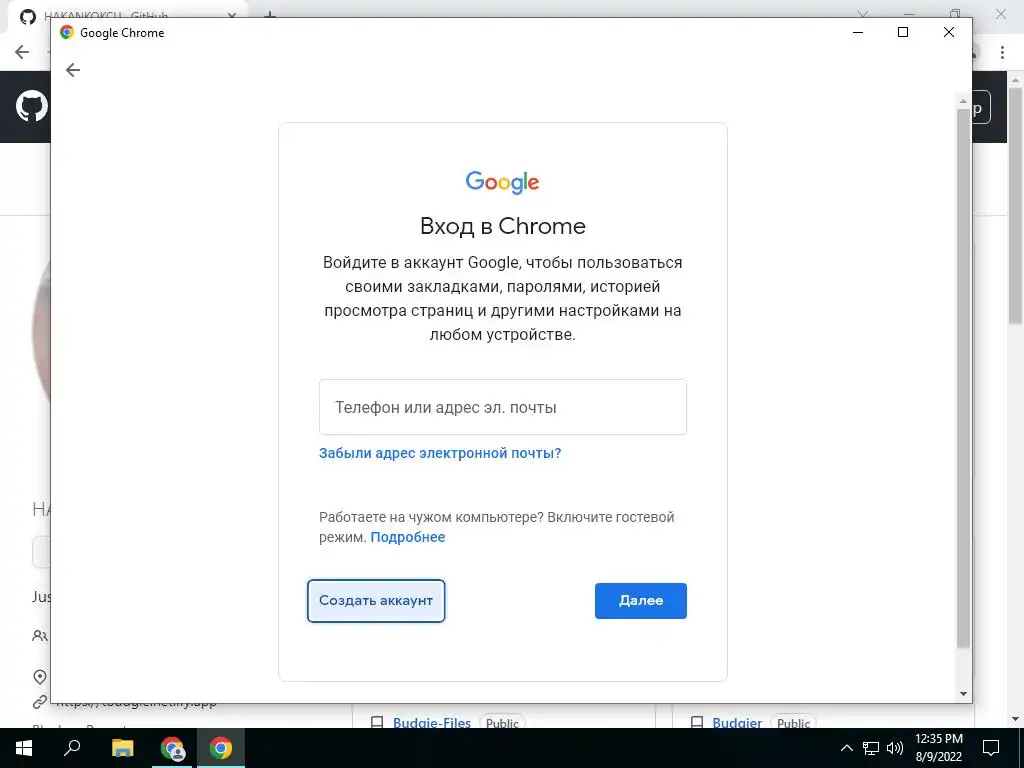Focus the phone or email input field

tap(502, 407)
